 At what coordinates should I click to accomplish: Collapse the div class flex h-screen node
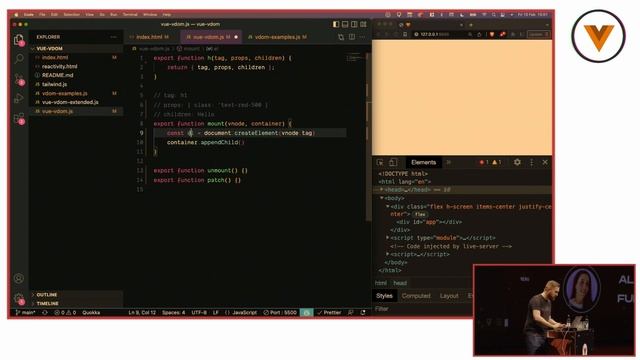[388, 207]
